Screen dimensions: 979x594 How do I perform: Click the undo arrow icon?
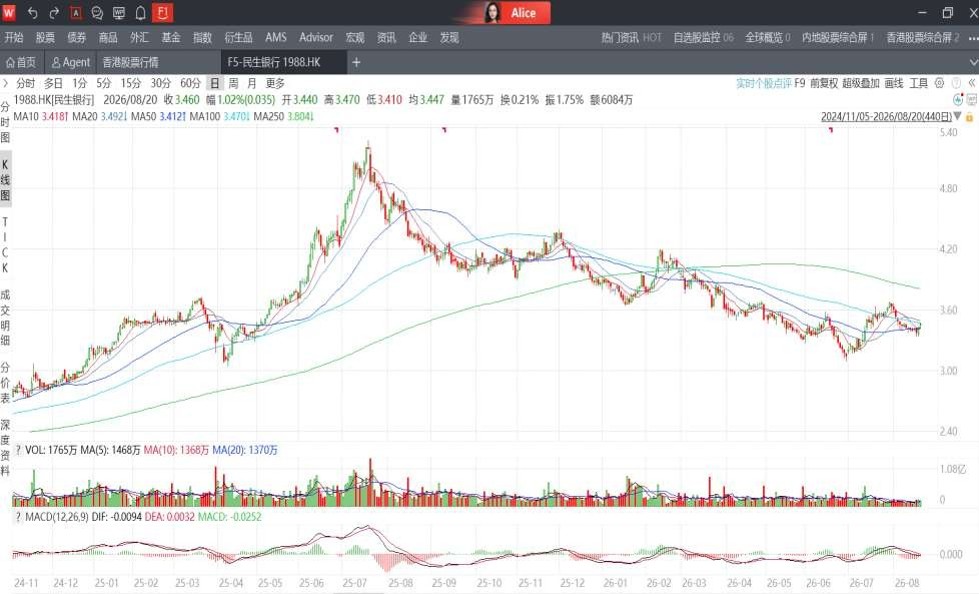point(33,12)
